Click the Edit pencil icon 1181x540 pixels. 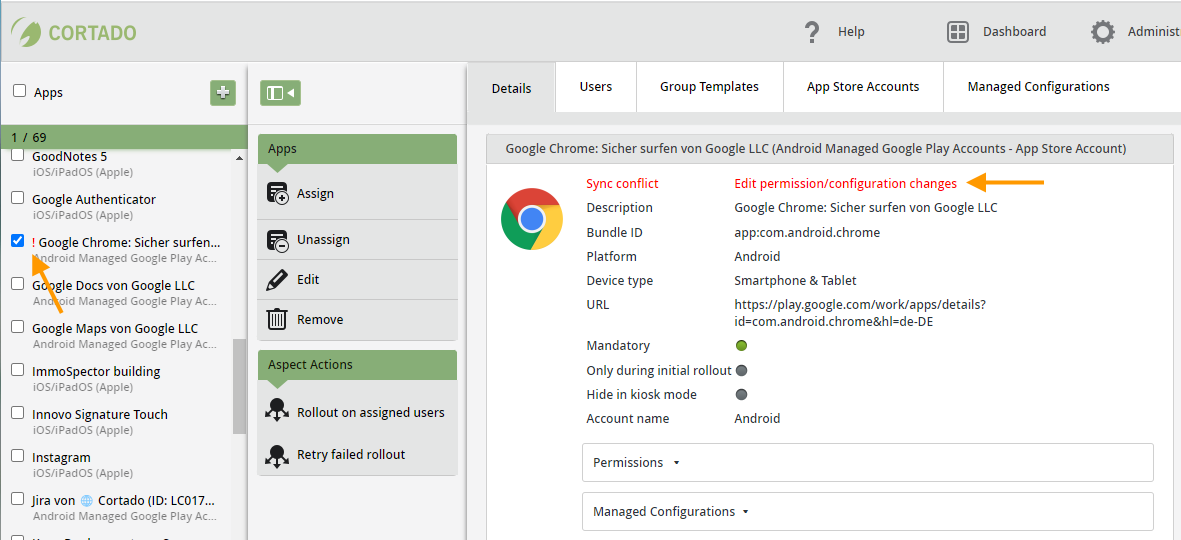tap(277, 280)
